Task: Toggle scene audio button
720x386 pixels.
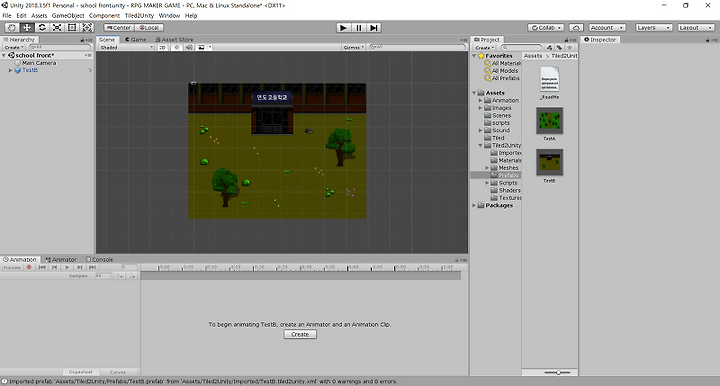Action: [189, 47]
